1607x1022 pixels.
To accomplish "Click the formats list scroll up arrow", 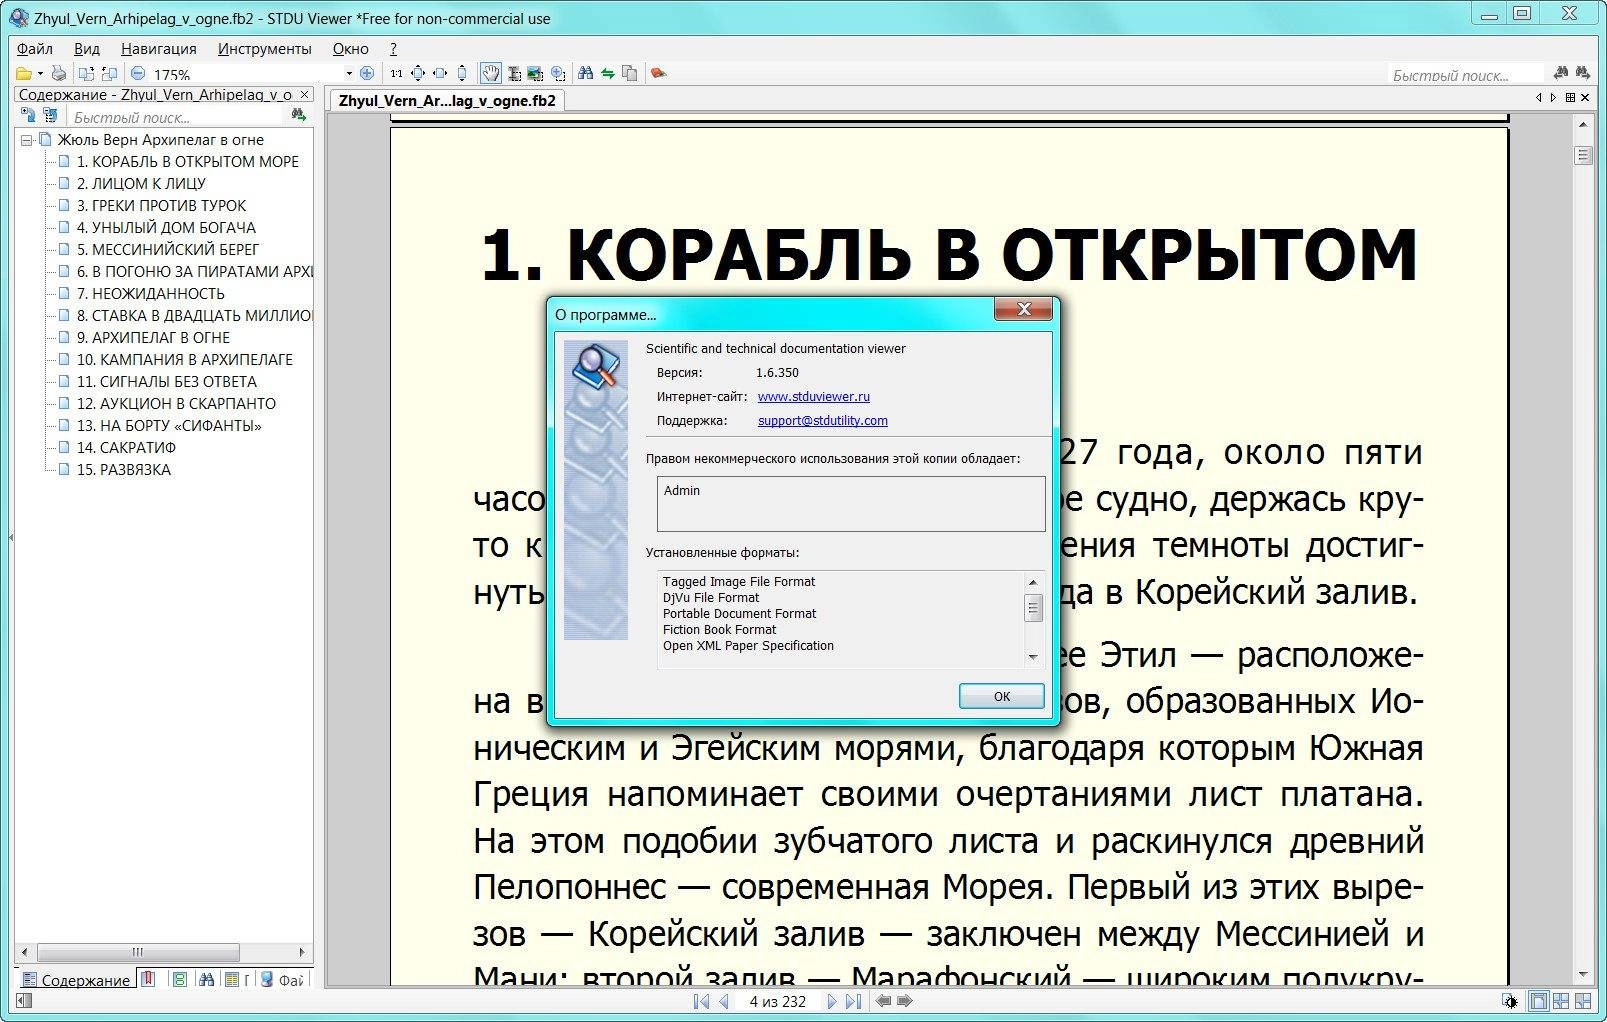I will pos(1033,581).
